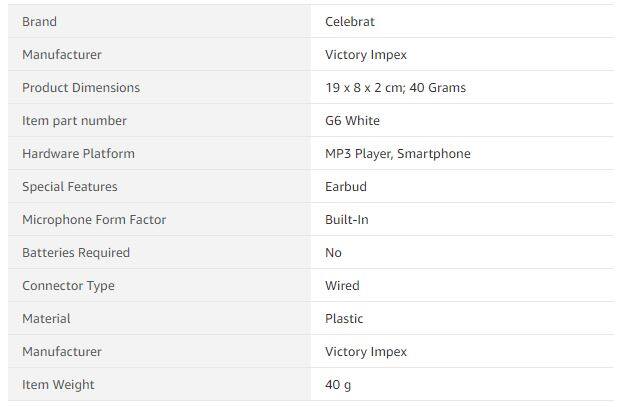This screenshot has width=624, height=407.
Task: Select the No value for batteries
Action: pos(333,252)
